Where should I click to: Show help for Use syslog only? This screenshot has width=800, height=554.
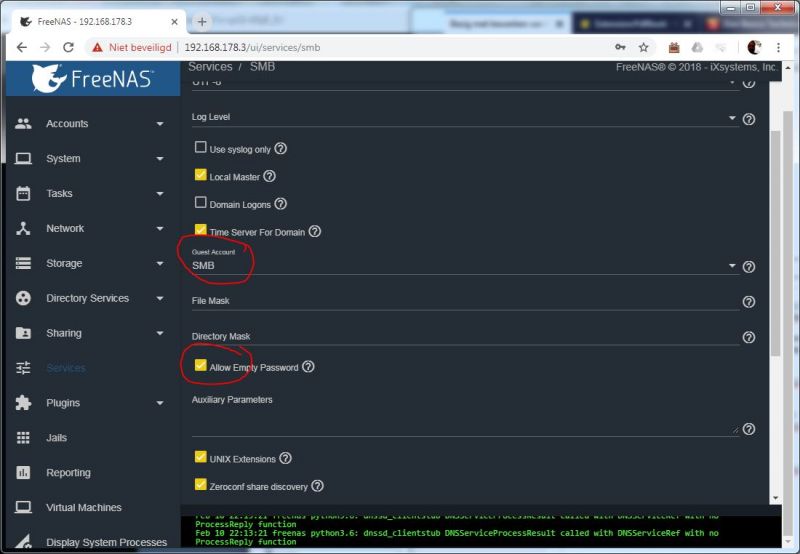(x=281, y=148)
